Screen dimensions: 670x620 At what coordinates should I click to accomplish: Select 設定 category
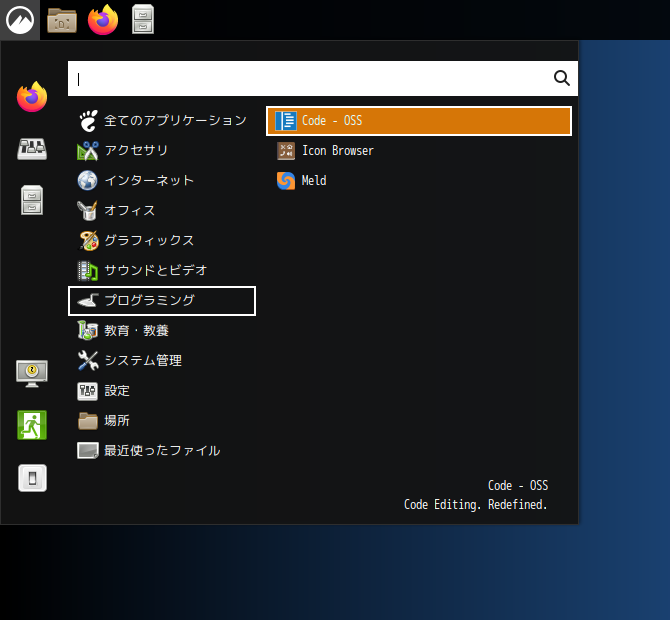click(x=162, y=391)
